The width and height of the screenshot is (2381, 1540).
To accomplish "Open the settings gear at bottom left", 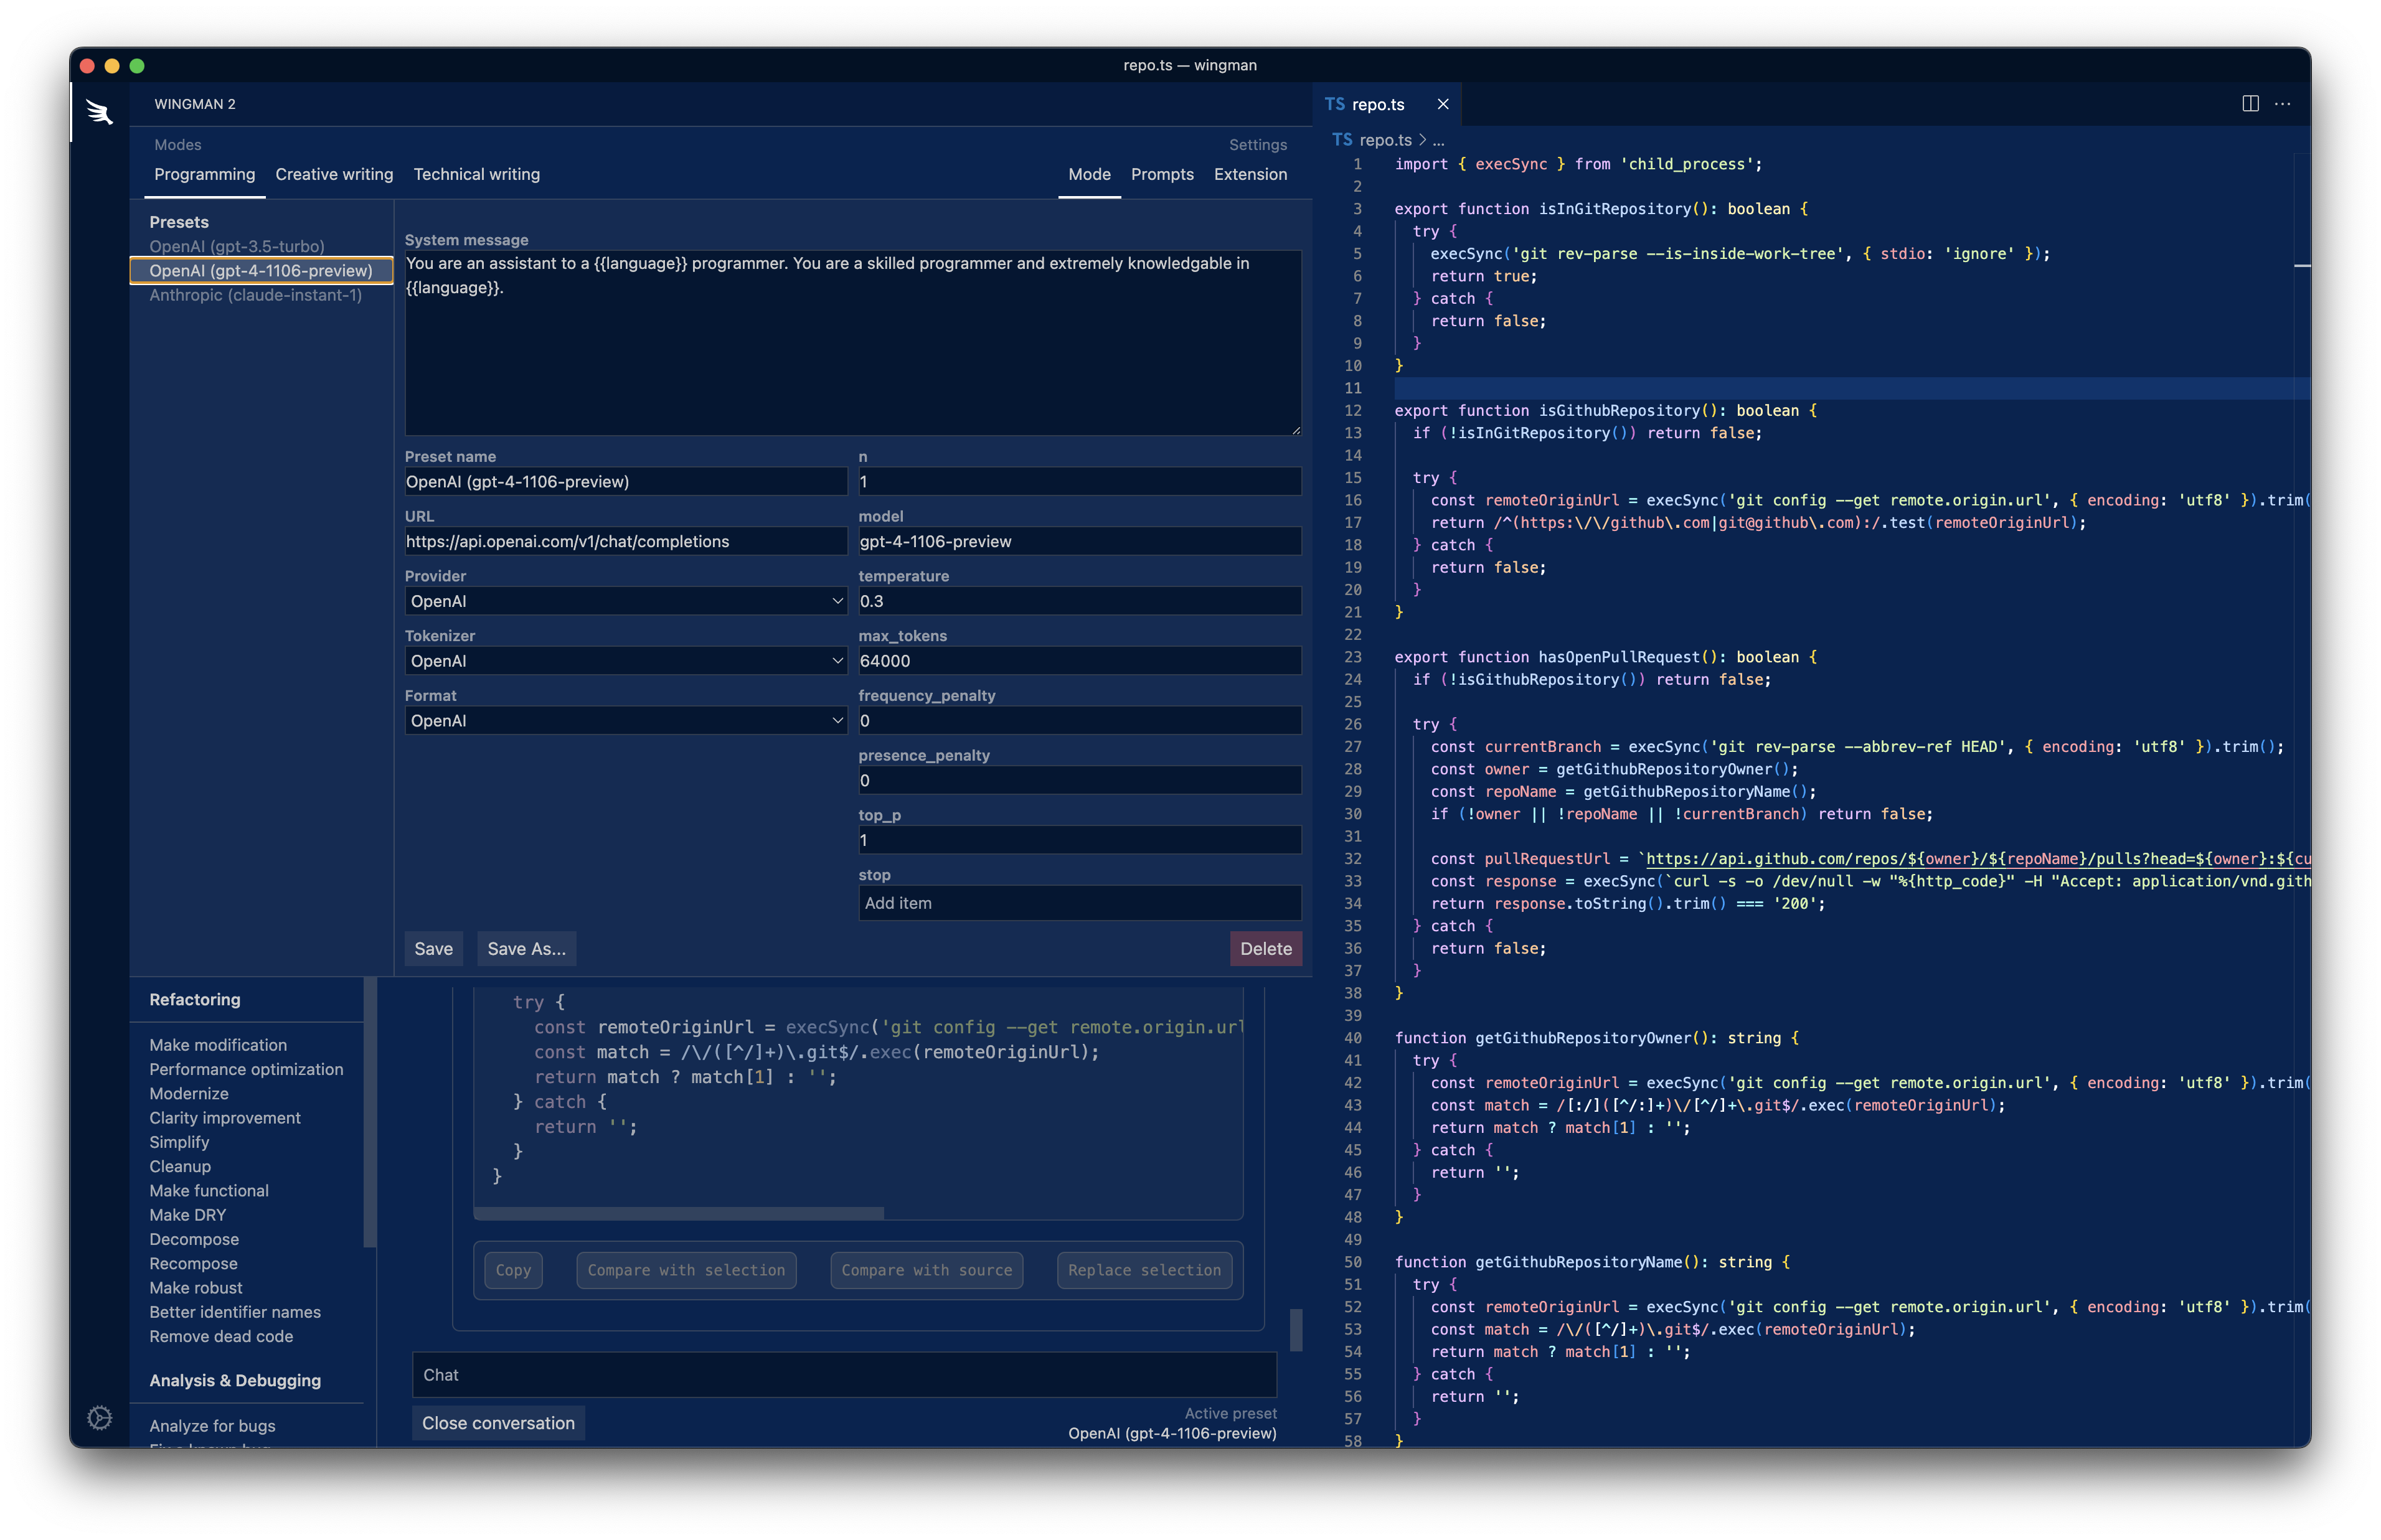I will 99,1417.
